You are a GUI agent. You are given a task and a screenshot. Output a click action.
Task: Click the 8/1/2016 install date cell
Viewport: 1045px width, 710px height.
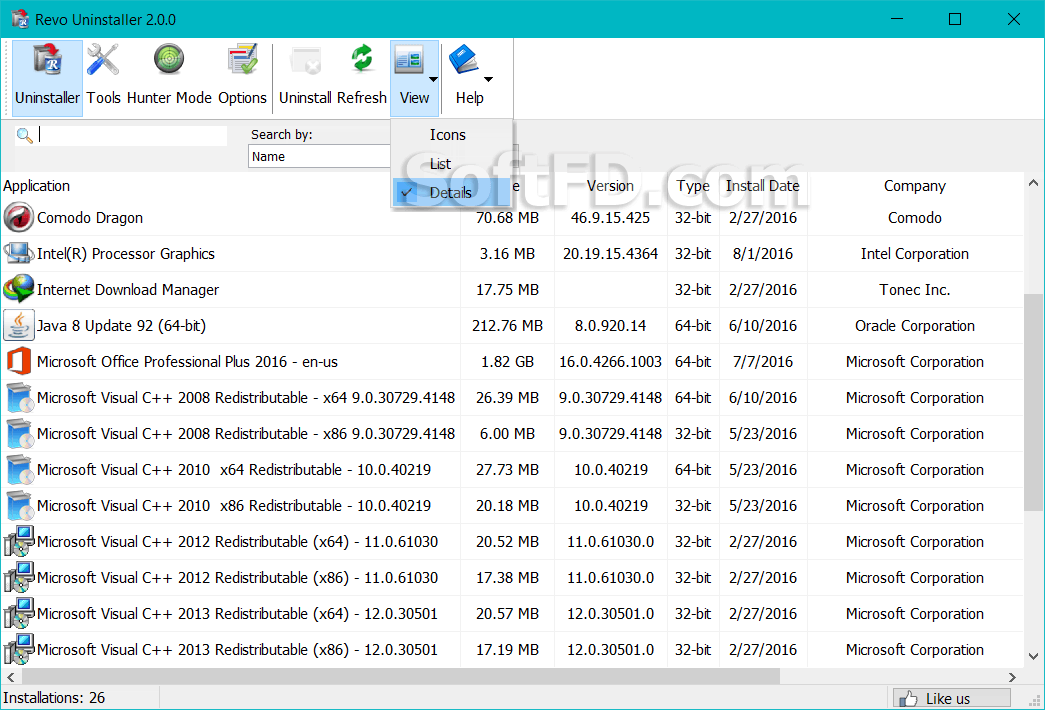(763, 254)
